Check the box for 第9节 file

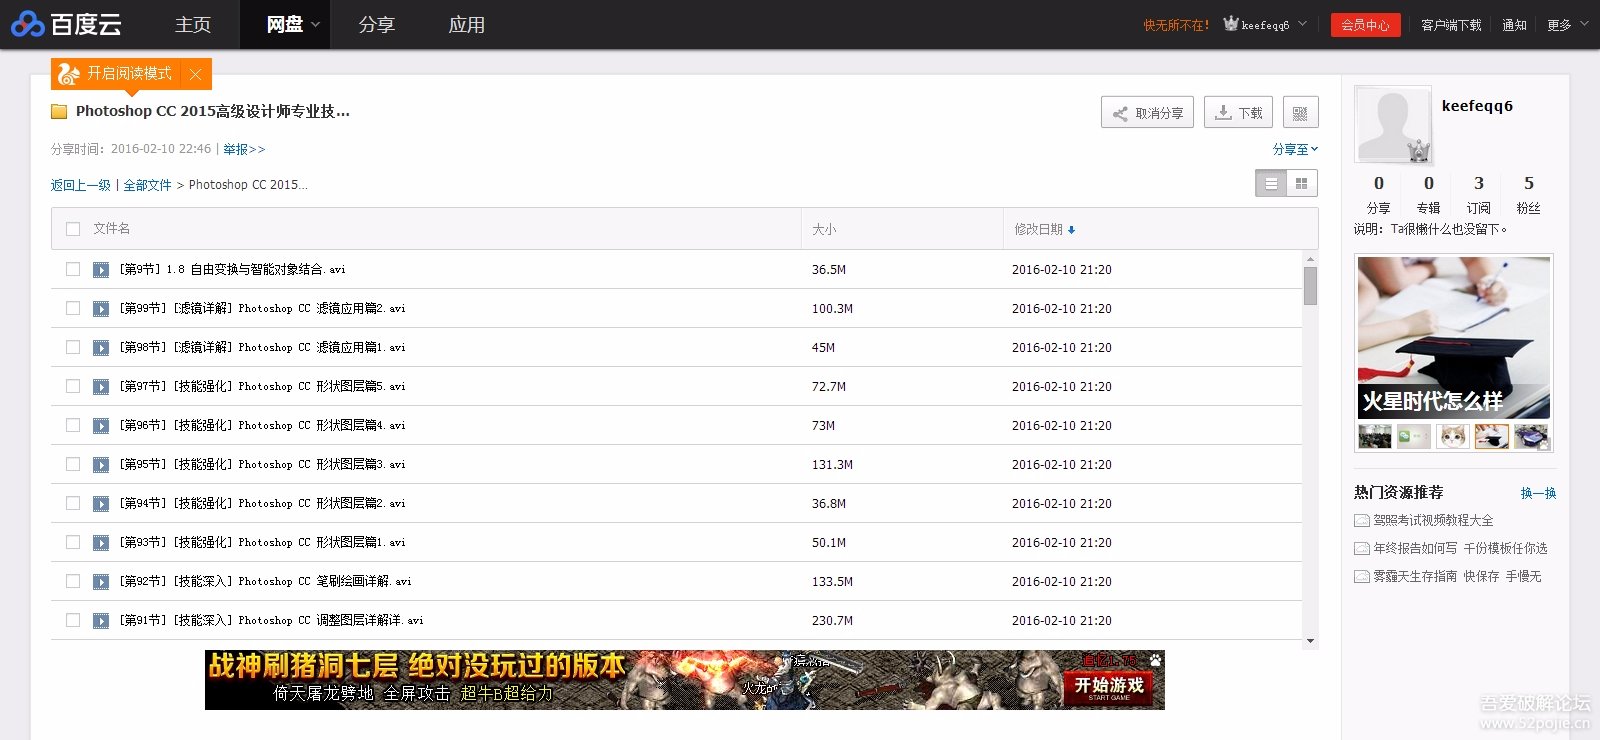pyautogui.click(x=72, y=269)
